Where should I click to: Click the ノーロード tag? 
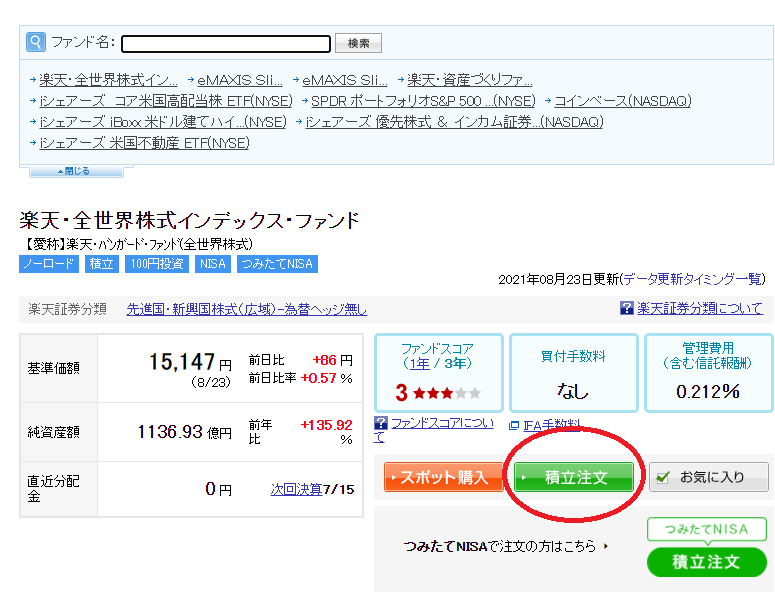coord(49,264)
